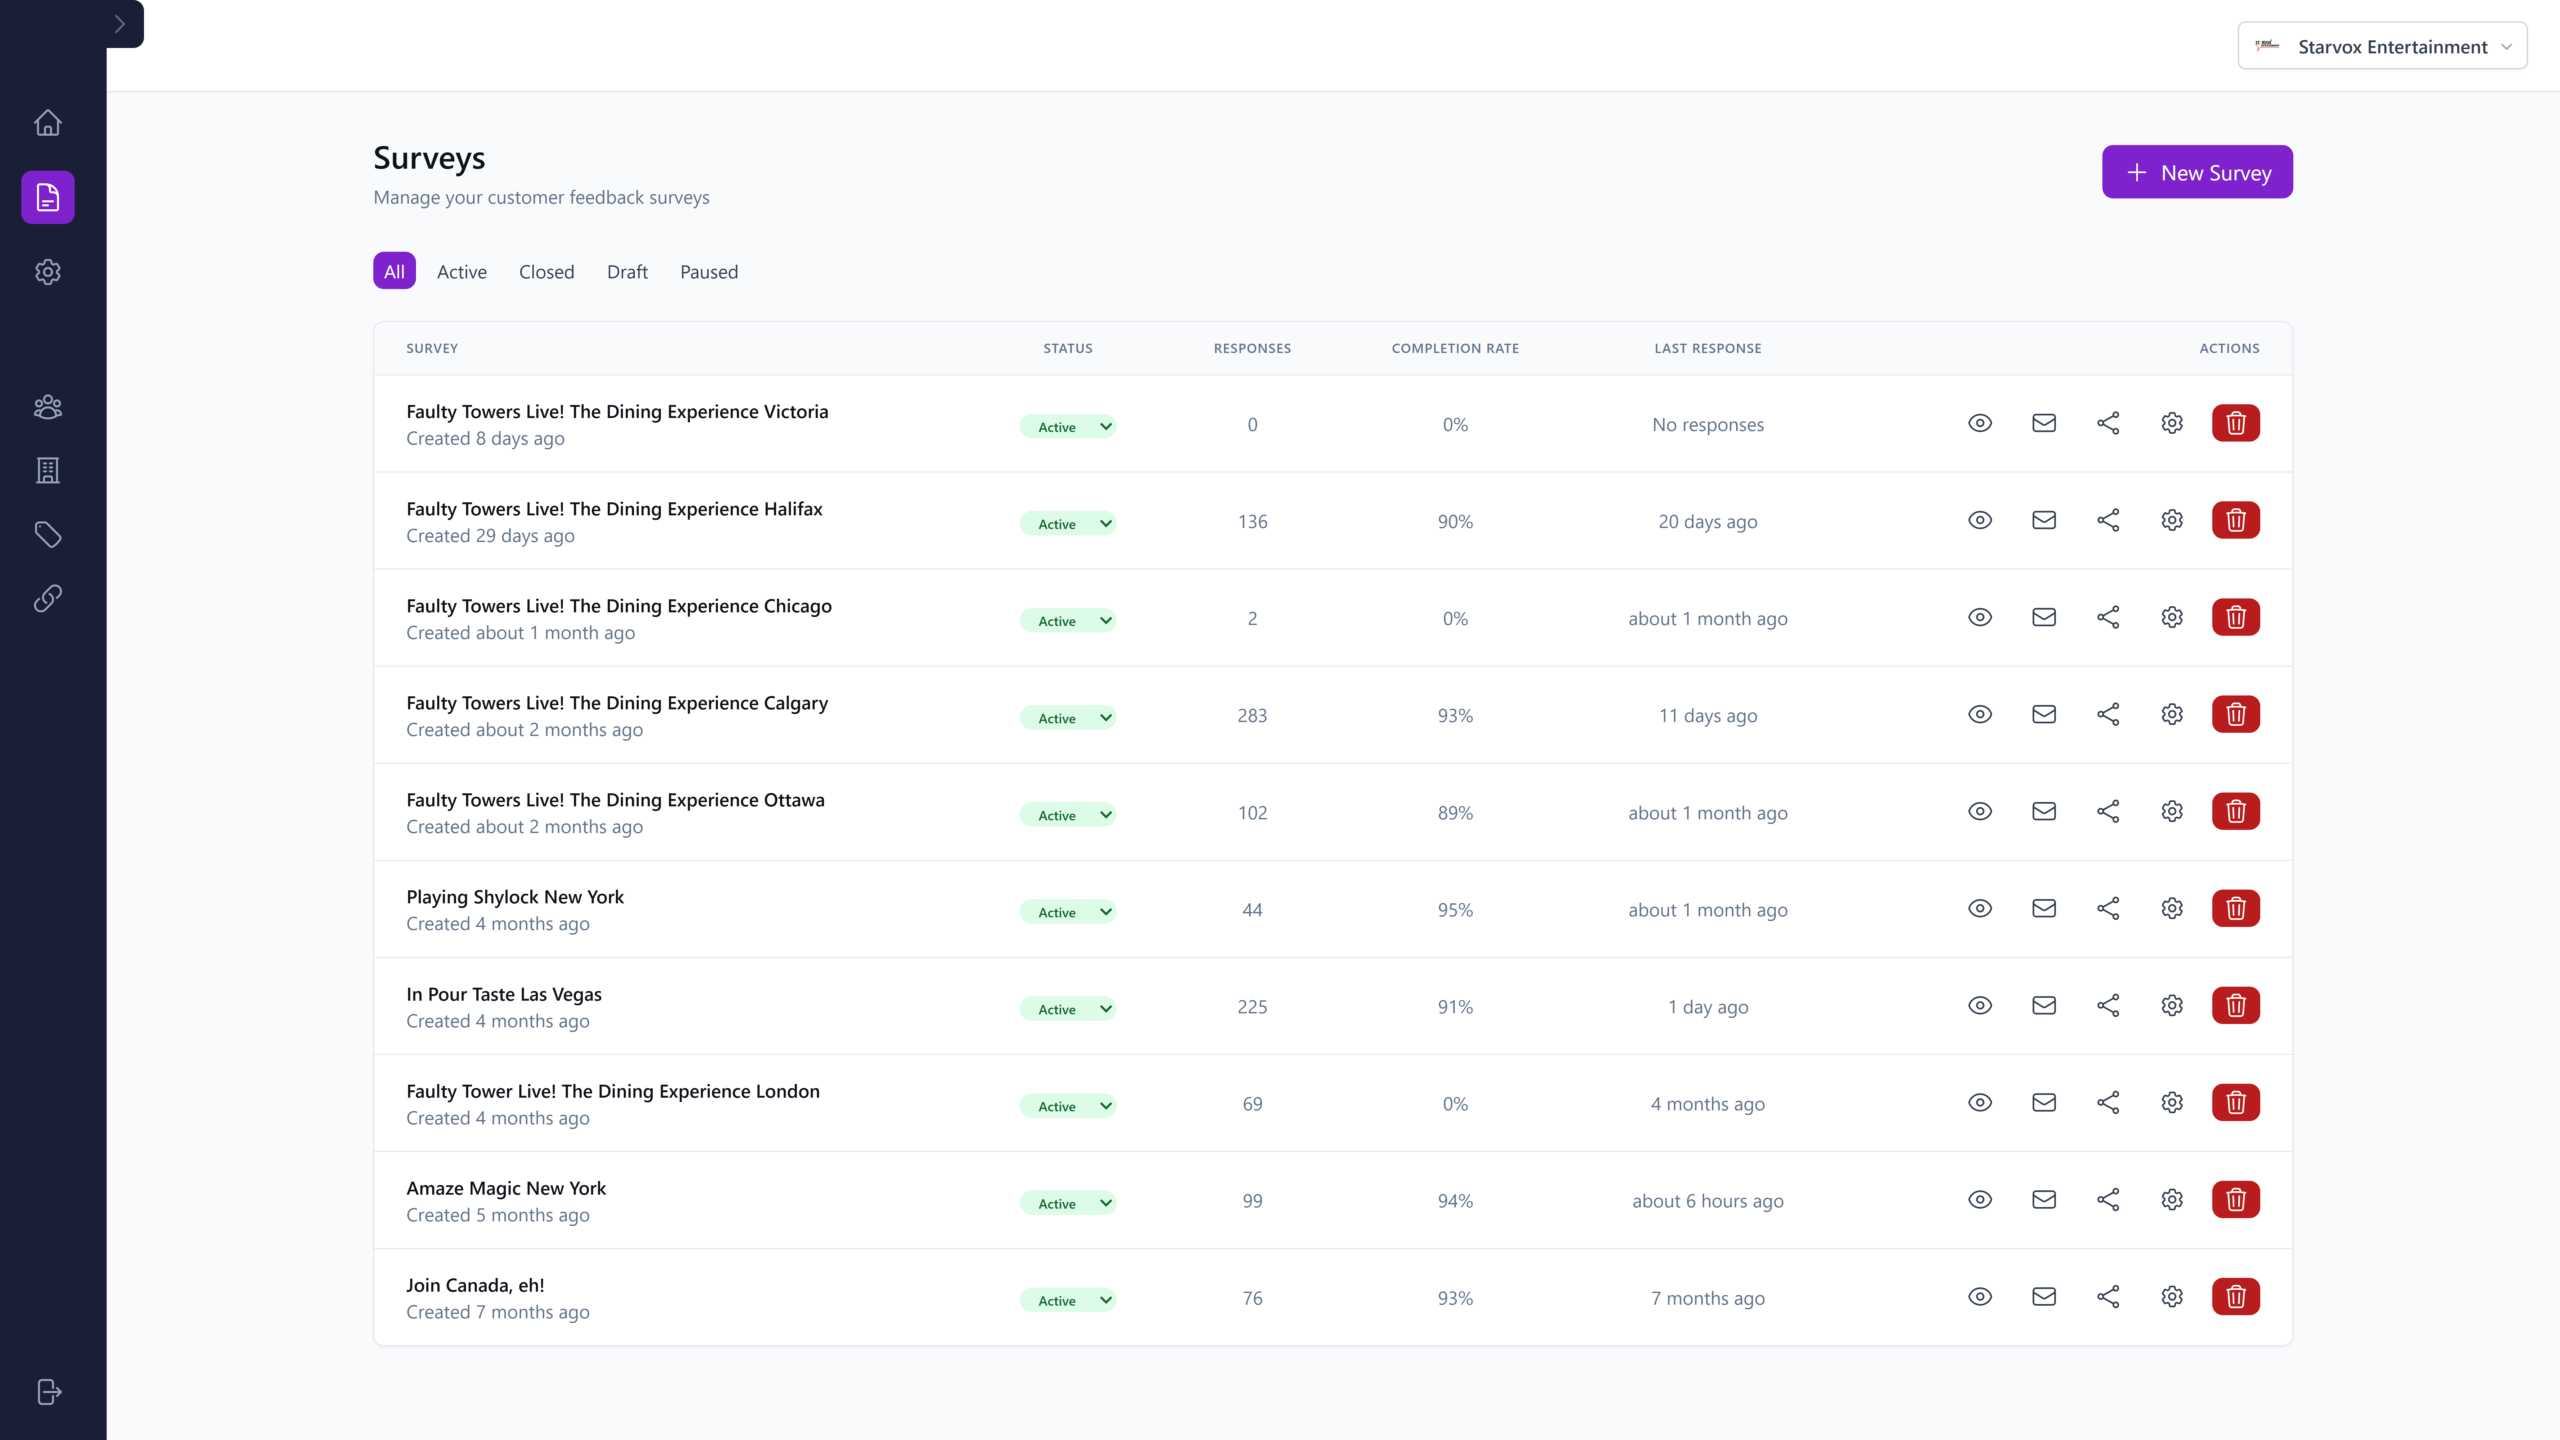Click the New Survey button
Image resolution: width=2560 pixels, height=1440 pixels.
2196,172
